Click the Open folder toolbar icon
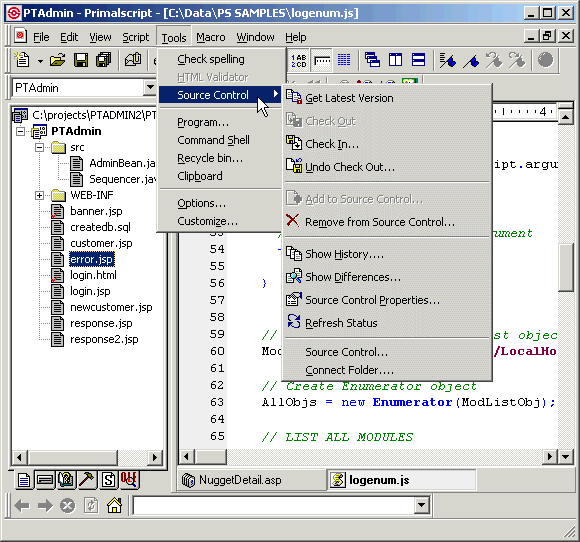This screenshot has width=580, height=542. tap(57, 60)
